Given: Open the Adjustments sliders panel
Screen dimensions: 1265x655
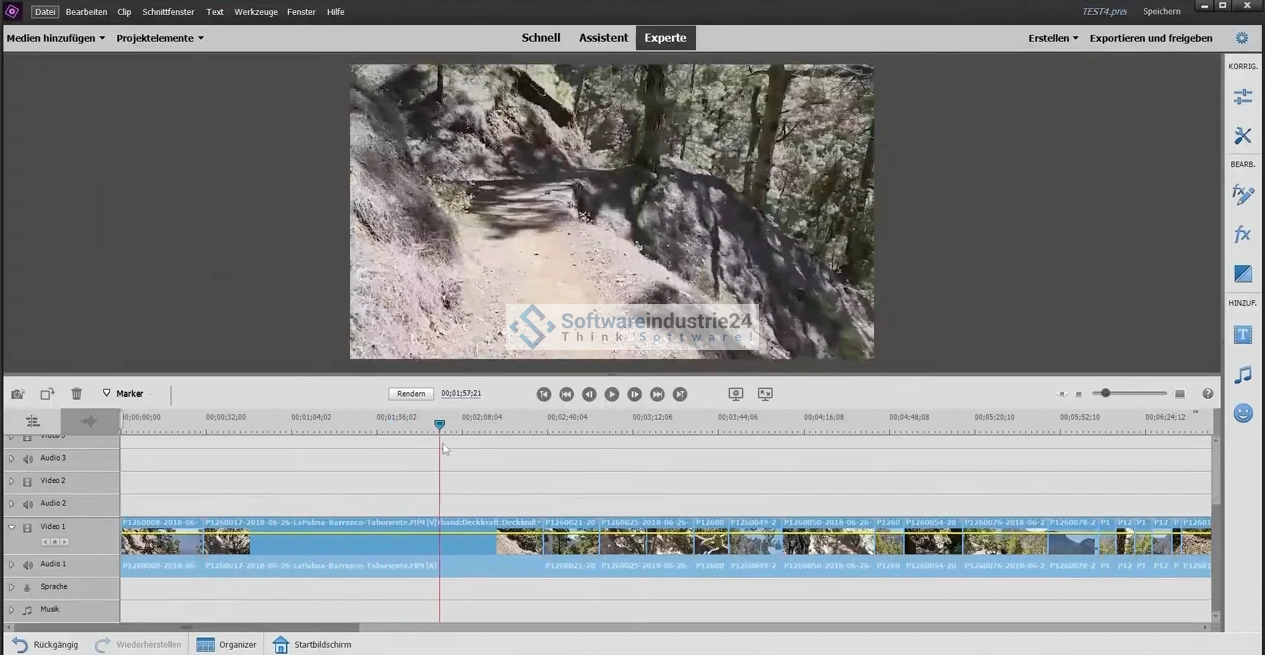Looking at the screenshot, I should point(1243,97).
